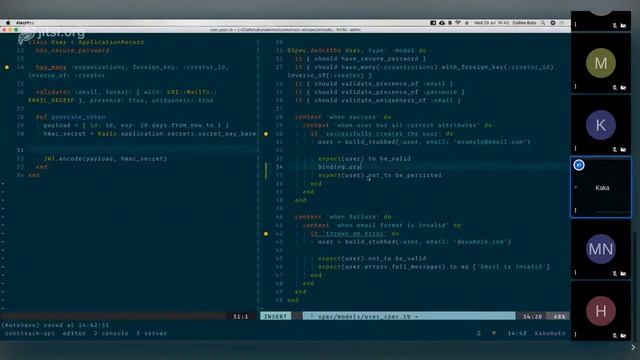This screenshot has width=640, height=360.
Task: Select participant K's thumbnail
Action: pyautogui.click(x=601, y=125)
